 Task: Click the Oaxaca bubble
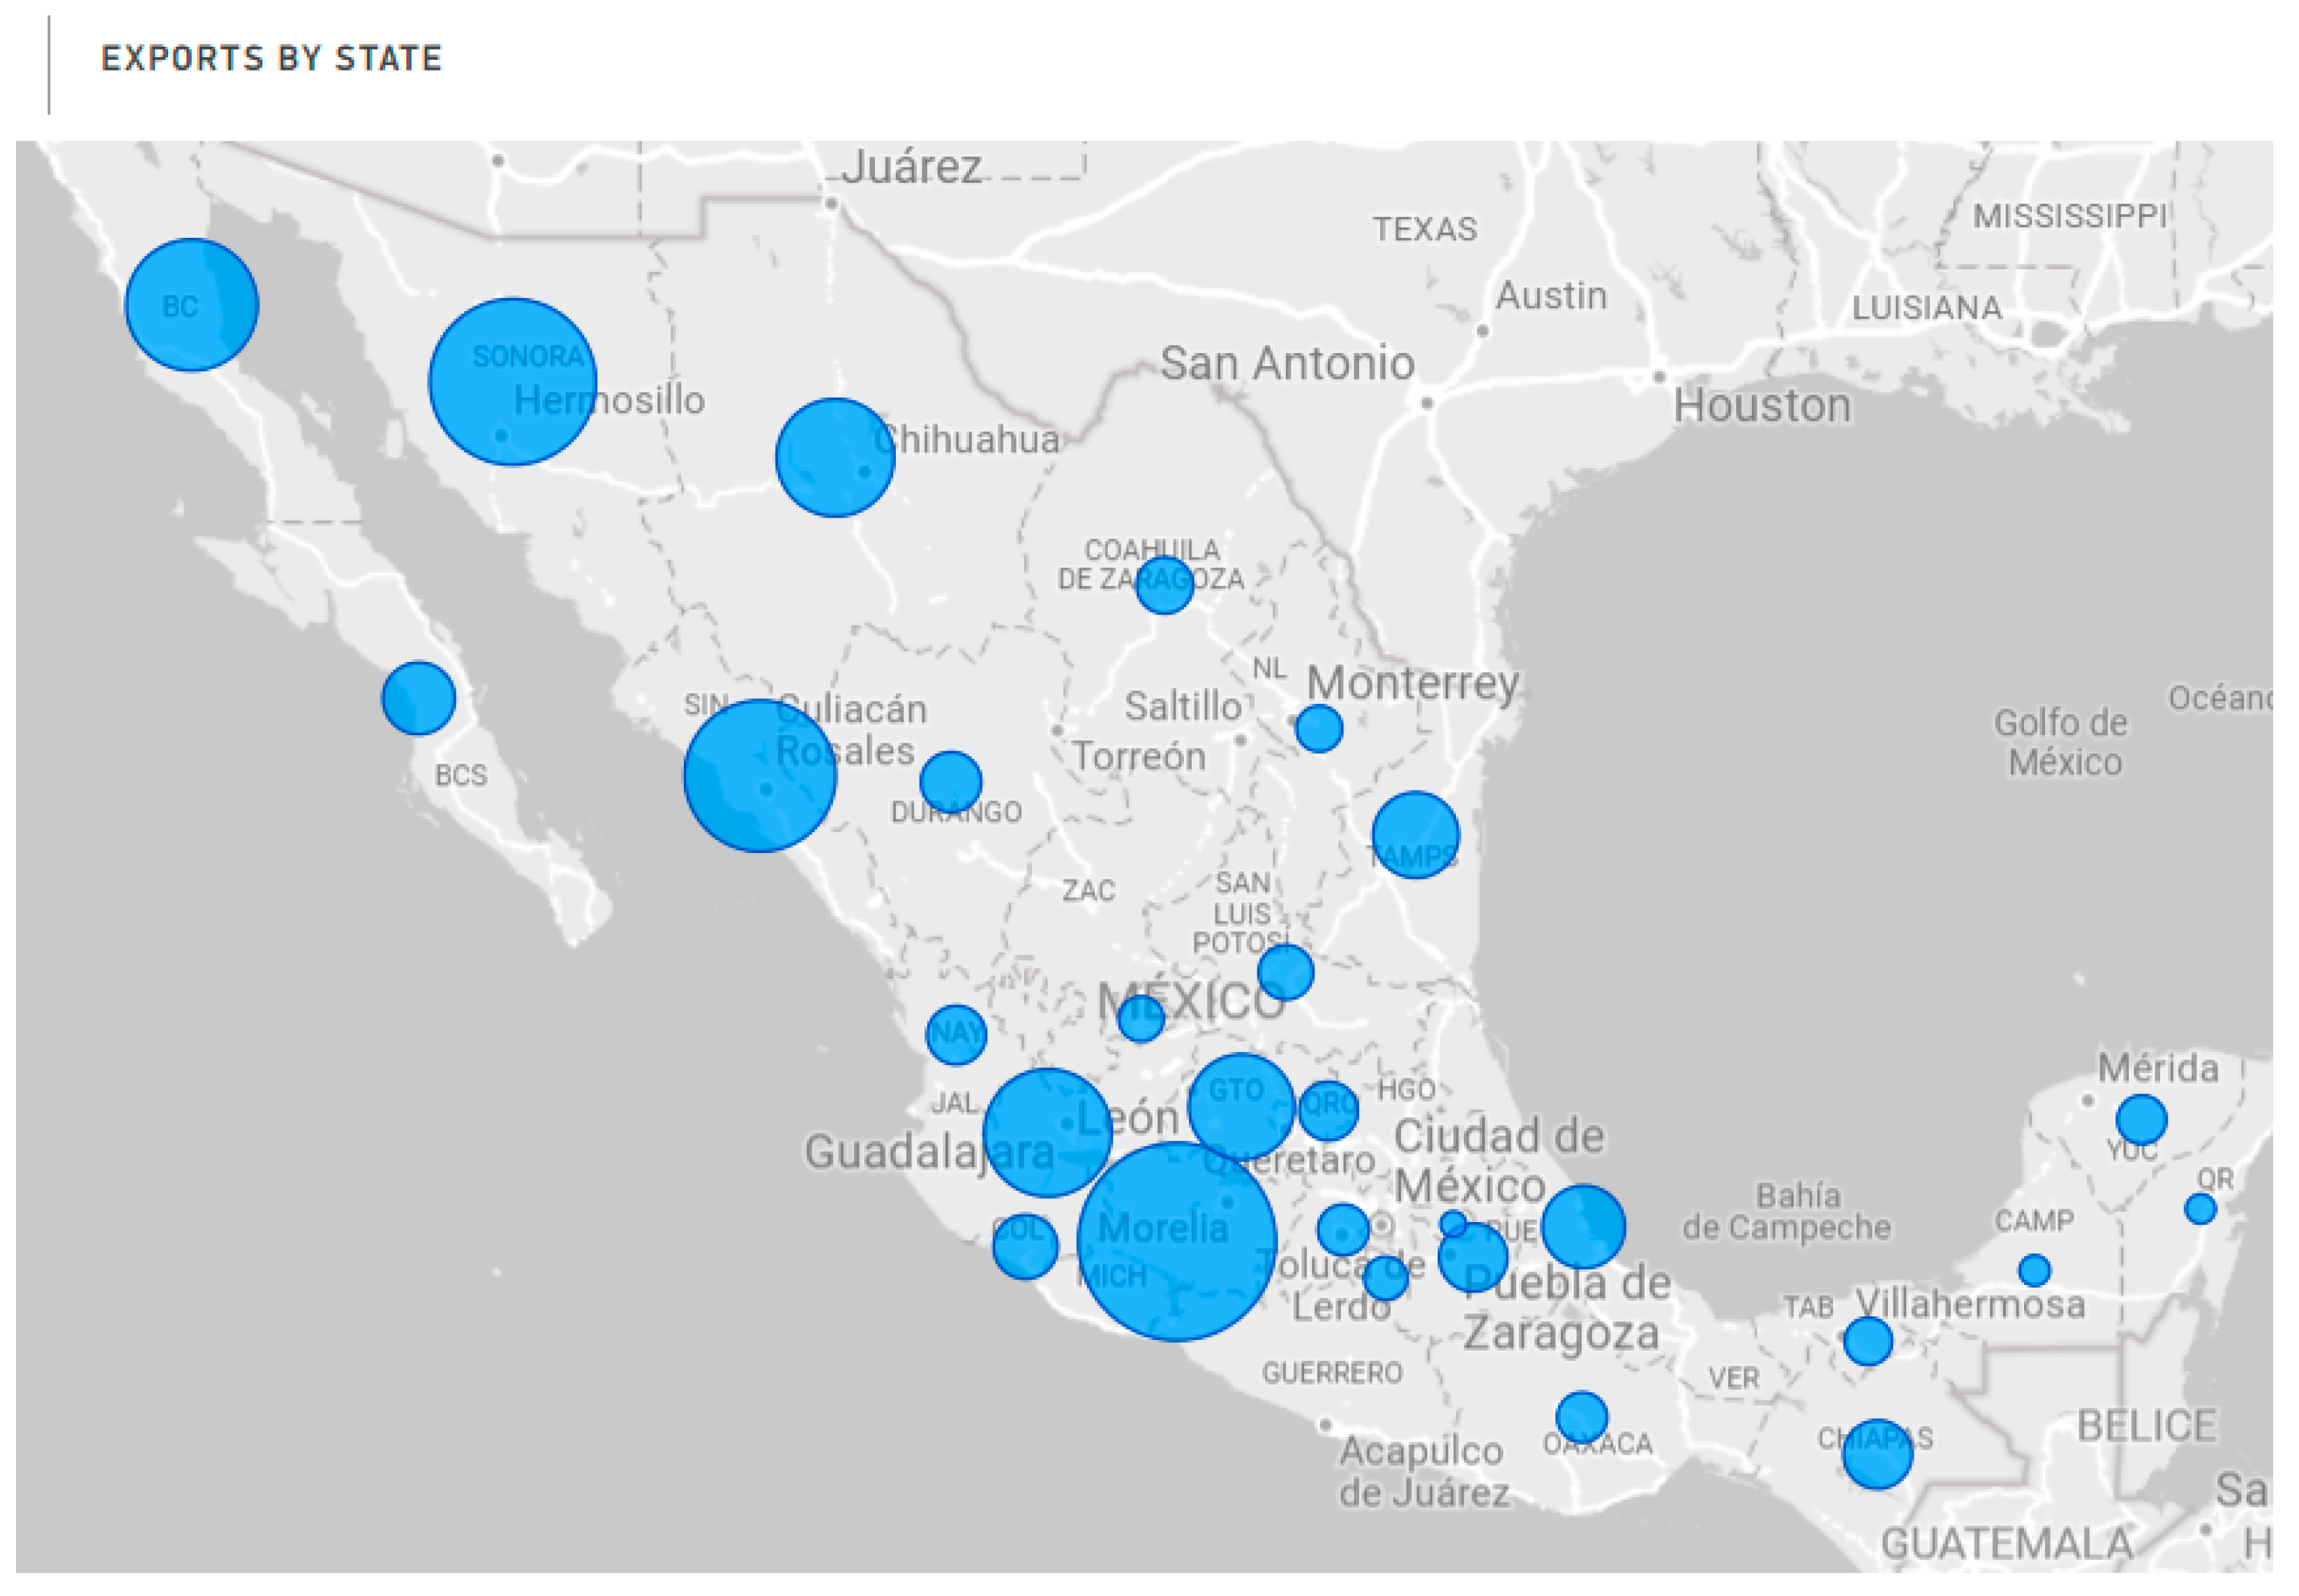click(x=1581, y=1417)
